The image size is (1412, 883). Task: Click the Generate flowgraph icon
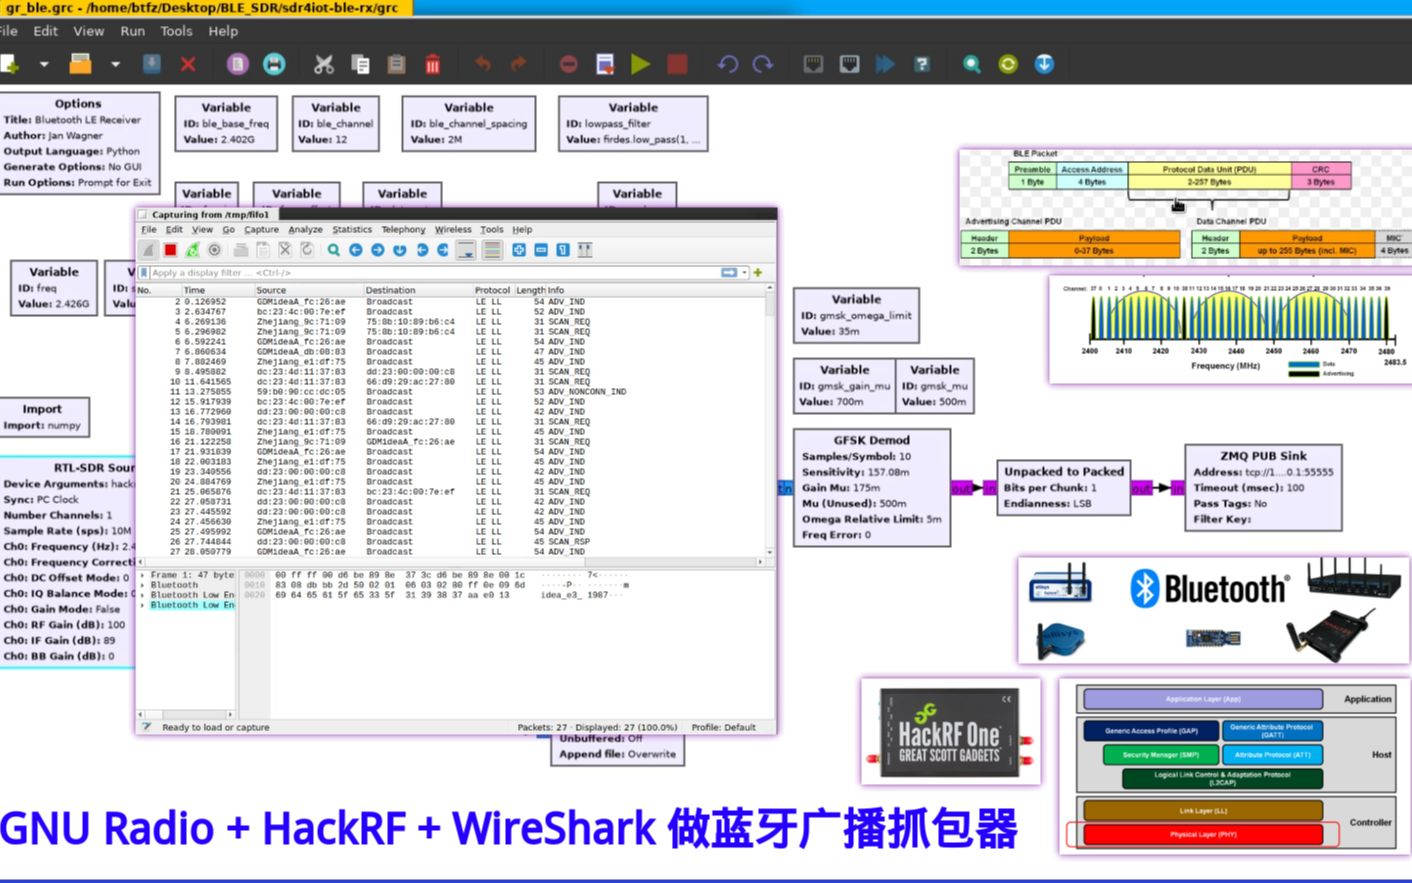605,64
